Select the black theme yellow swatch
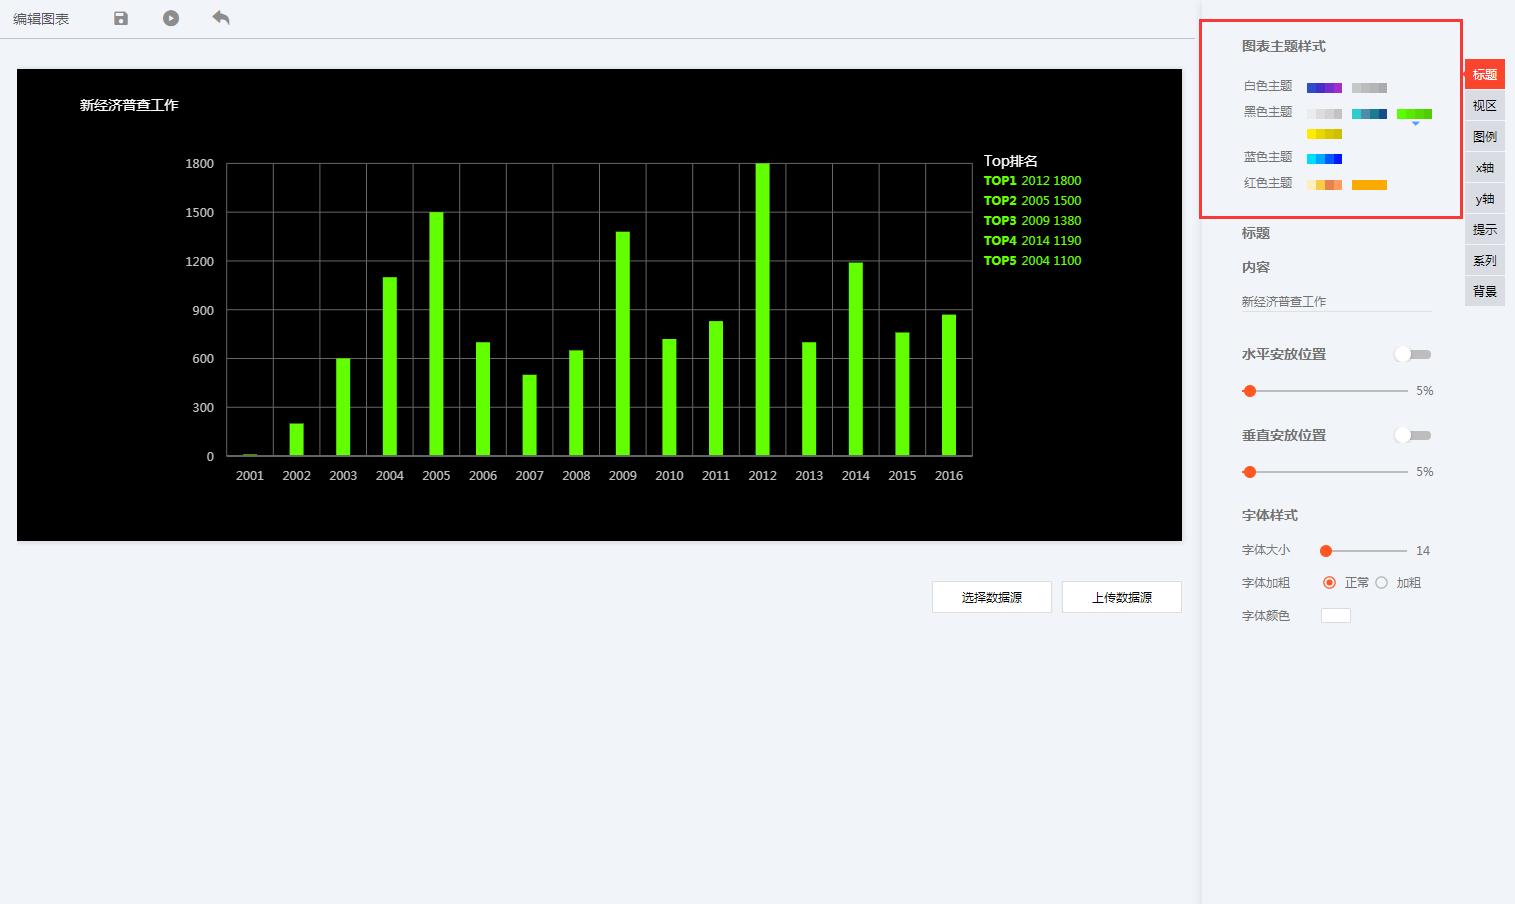The image size is (1515, 904). pos(1324,134)
